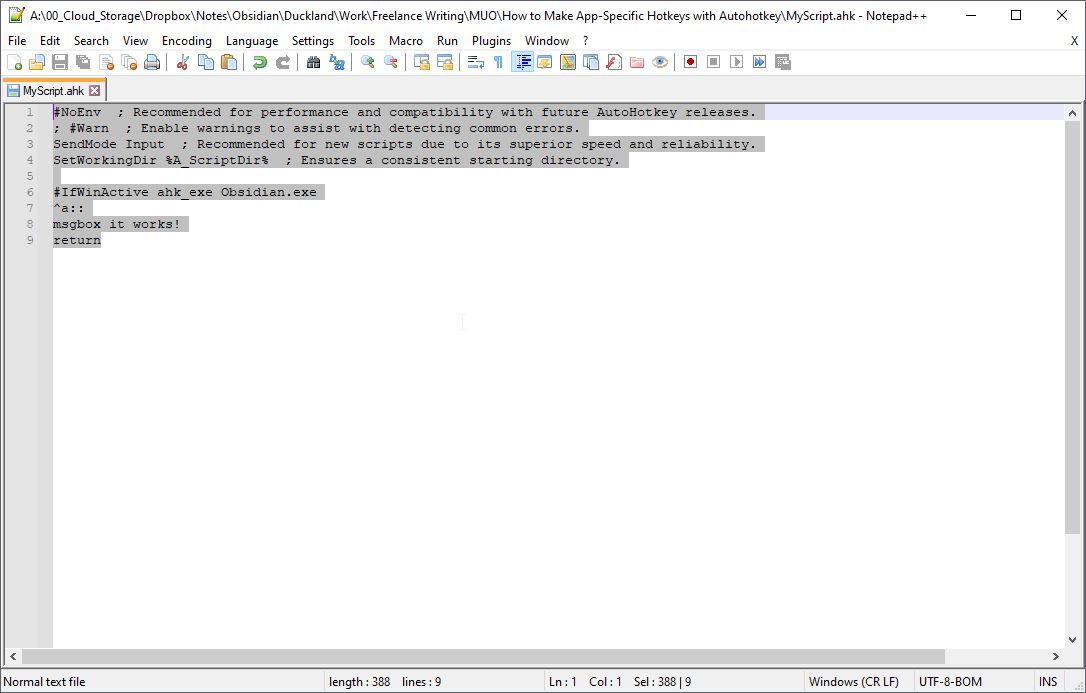Save the current file via toolbar
The height and width of the screenshot is (693, 1086).
60,62
